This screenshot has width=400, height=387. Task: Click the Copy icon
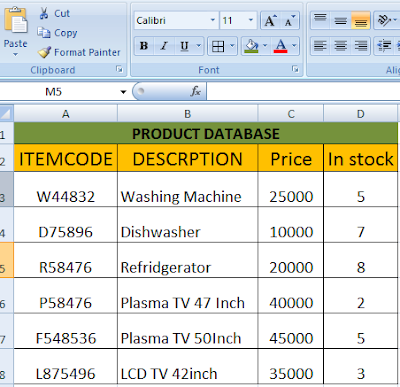(44, 33)
